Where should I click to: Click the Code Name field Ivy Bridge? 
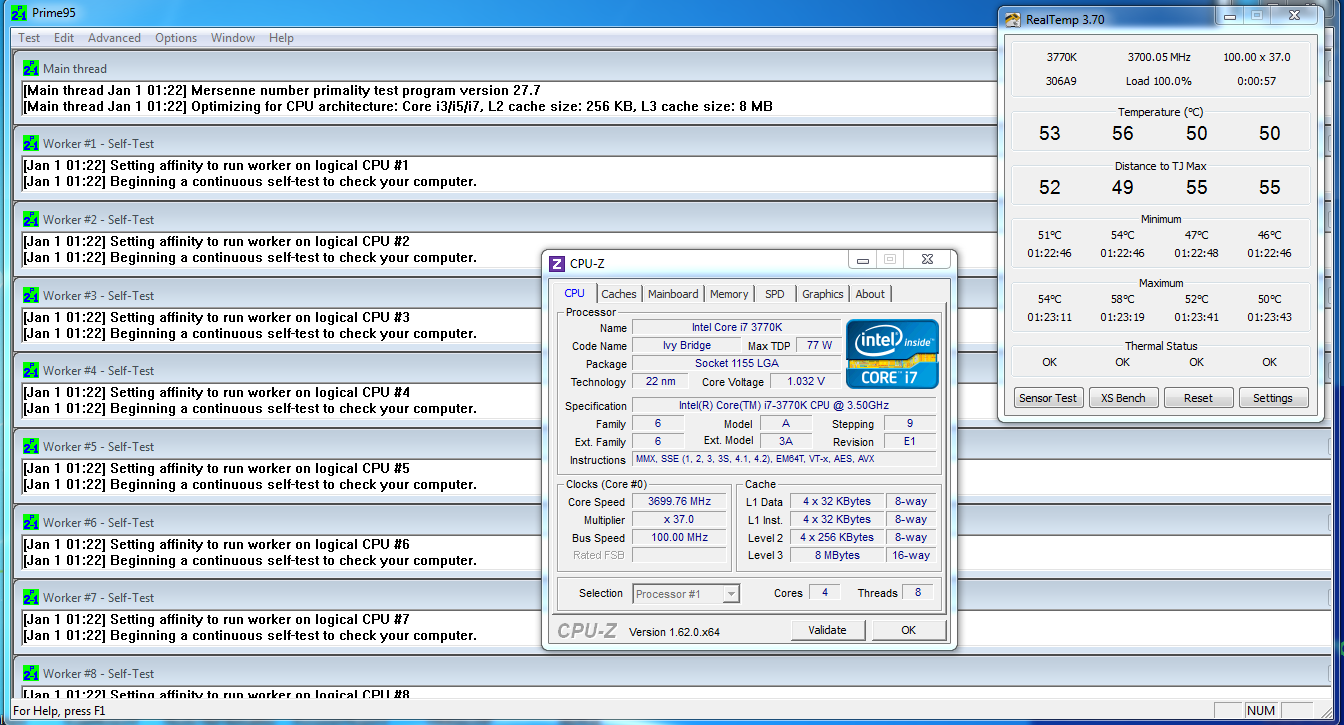click(x=687, y=346)
